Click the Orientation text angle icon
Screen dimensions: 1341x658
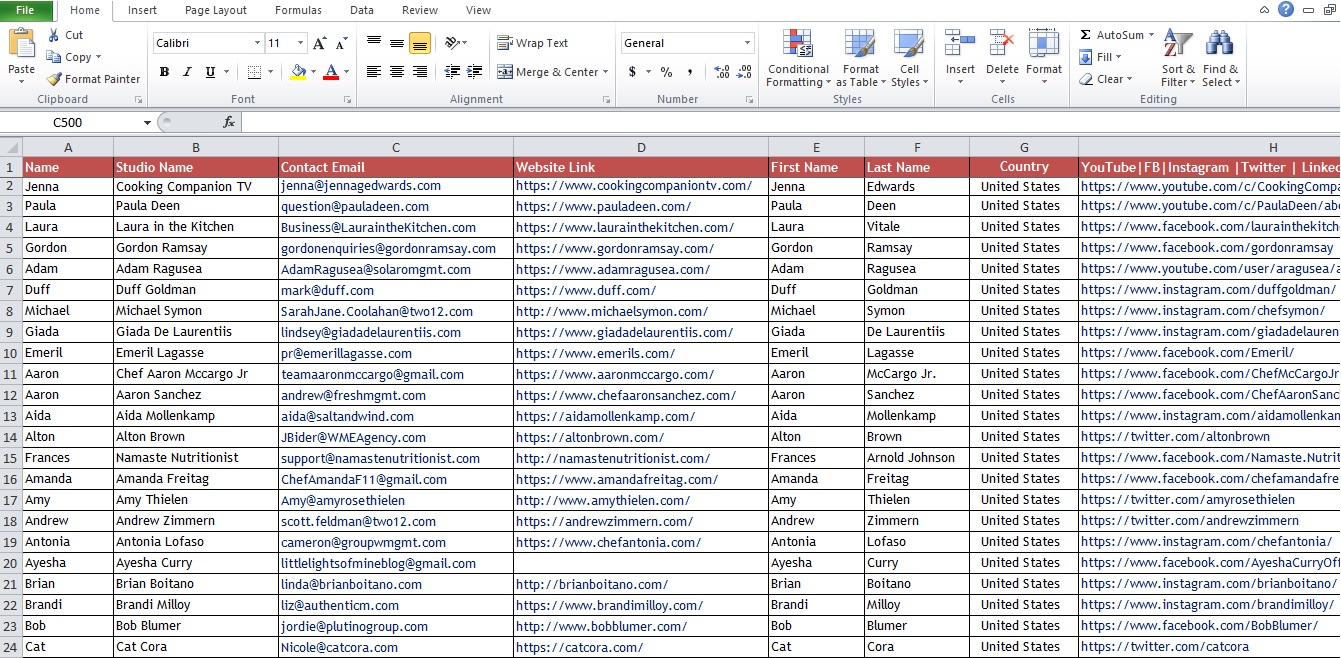coord(452,42)
